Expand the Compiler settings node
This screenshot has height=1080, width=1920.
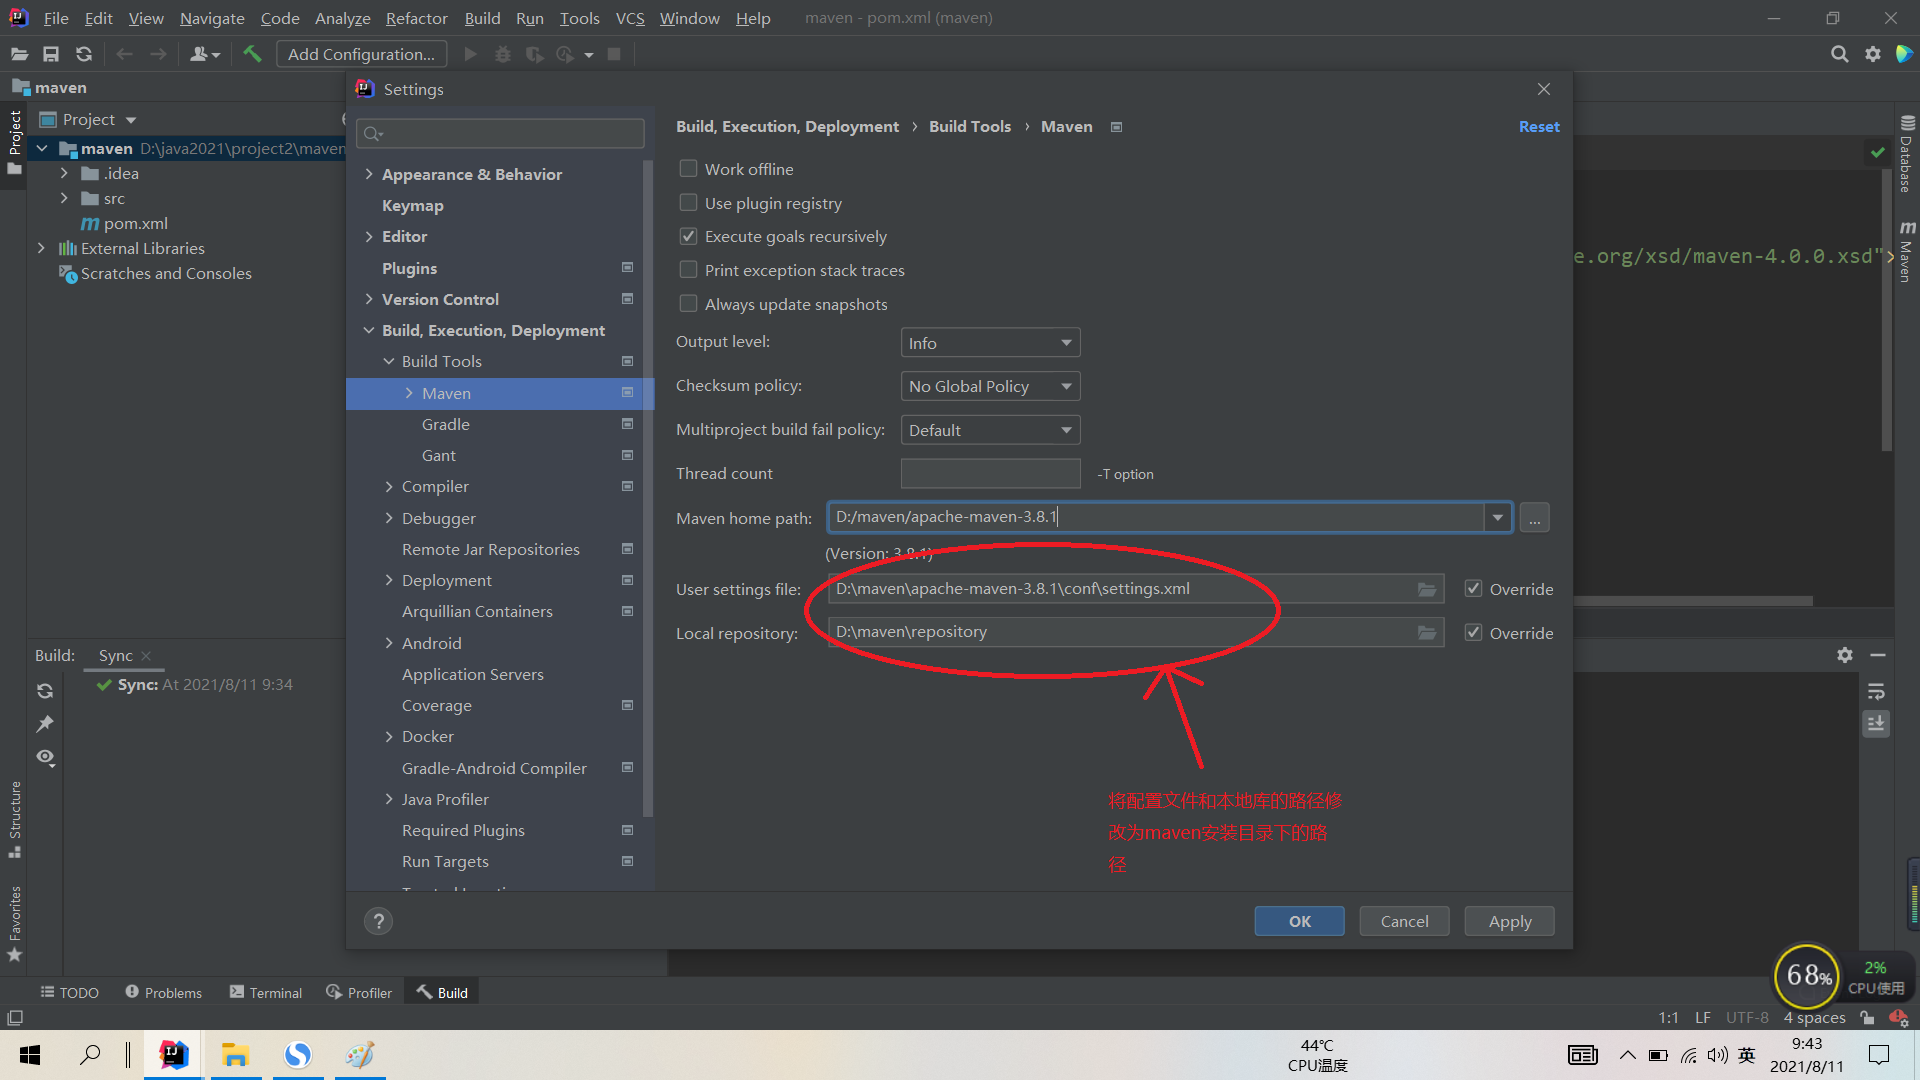pyautogui.click(x=389, y=487)
